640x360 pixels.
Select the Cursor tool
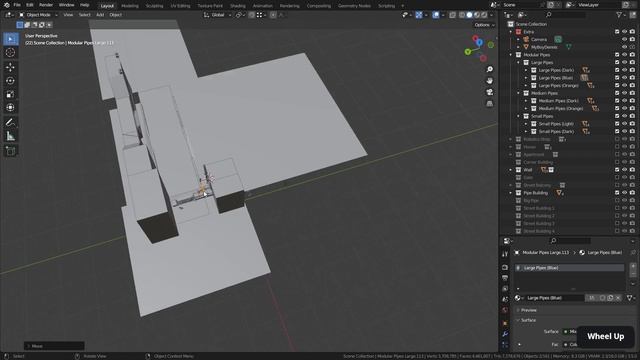click(x=11, y=53)
